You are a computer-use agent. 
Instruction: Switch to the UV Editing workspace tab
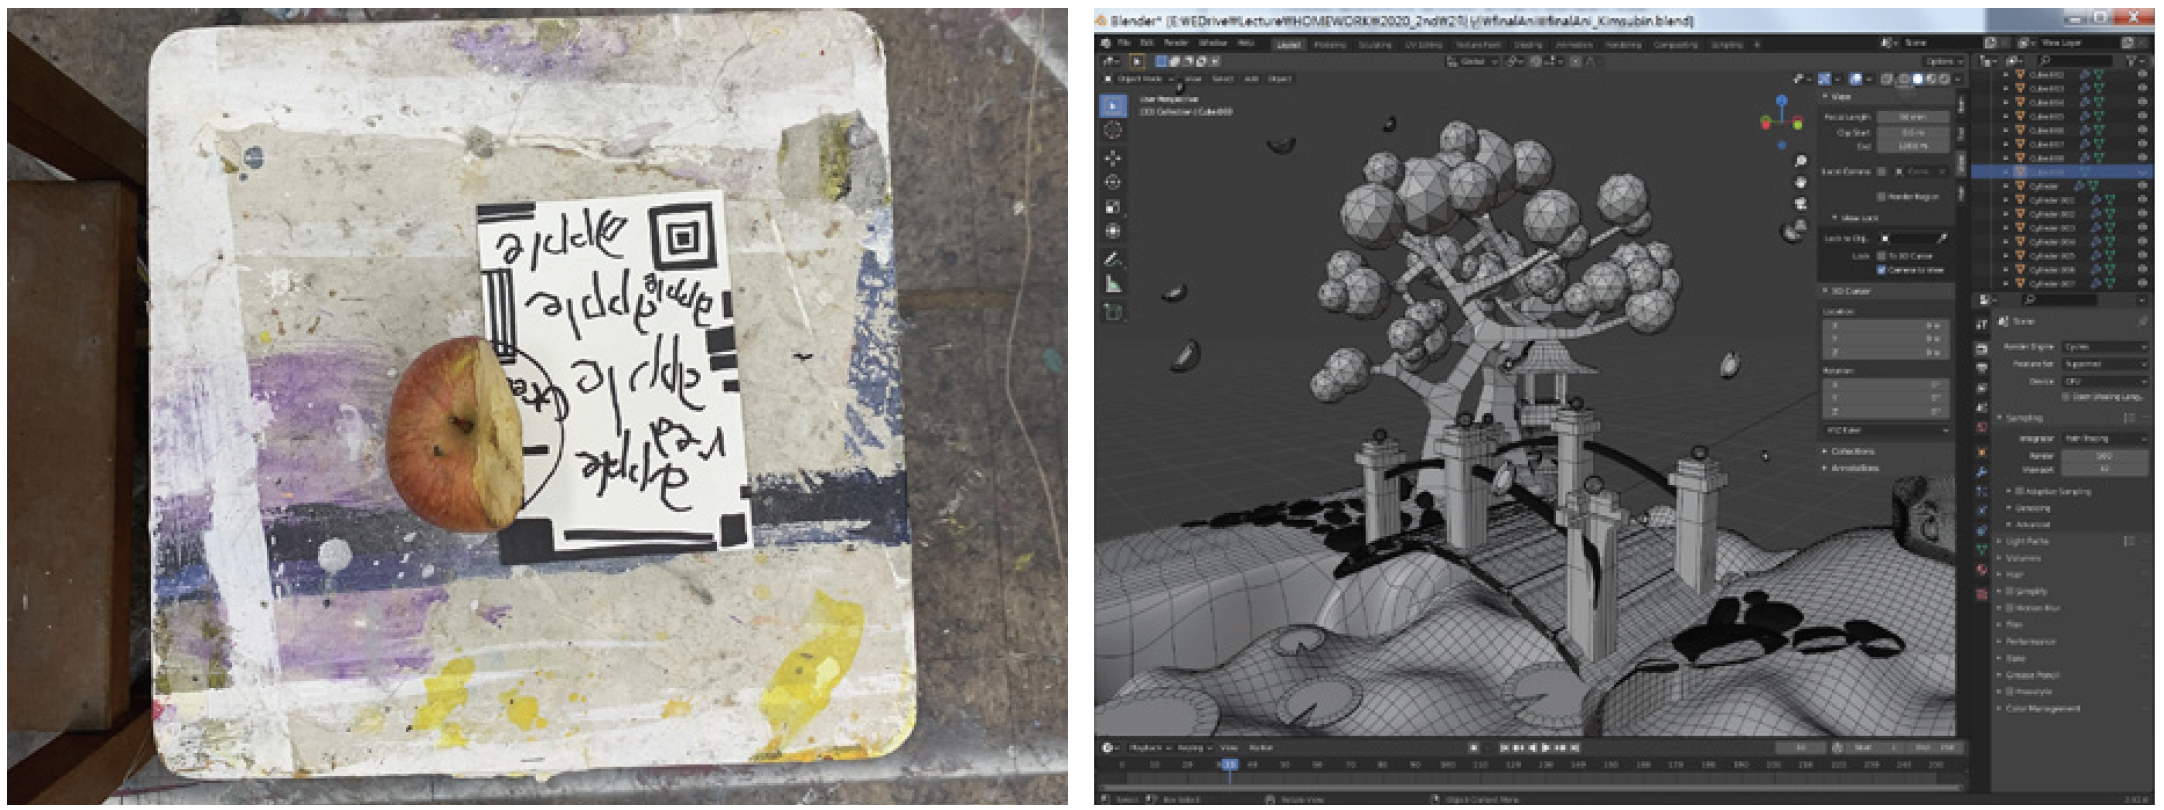[x=1423, y=45]
